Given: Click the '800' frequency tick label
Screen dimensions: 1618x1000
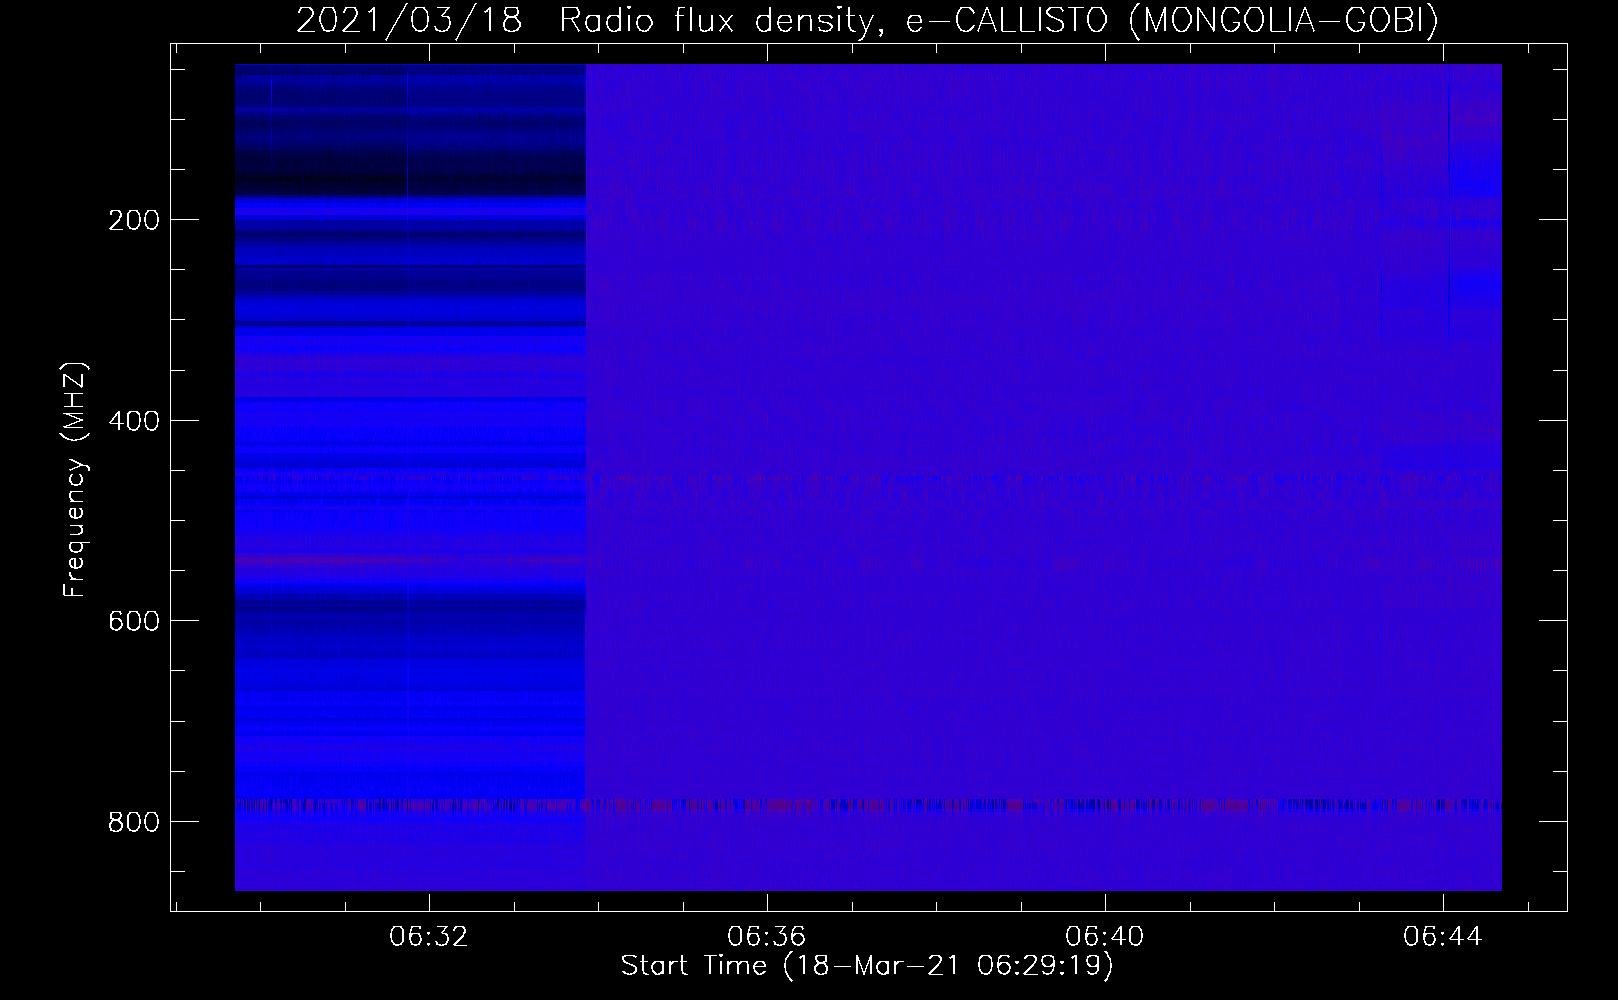Looking at the screenshot, I should (133, 822).
